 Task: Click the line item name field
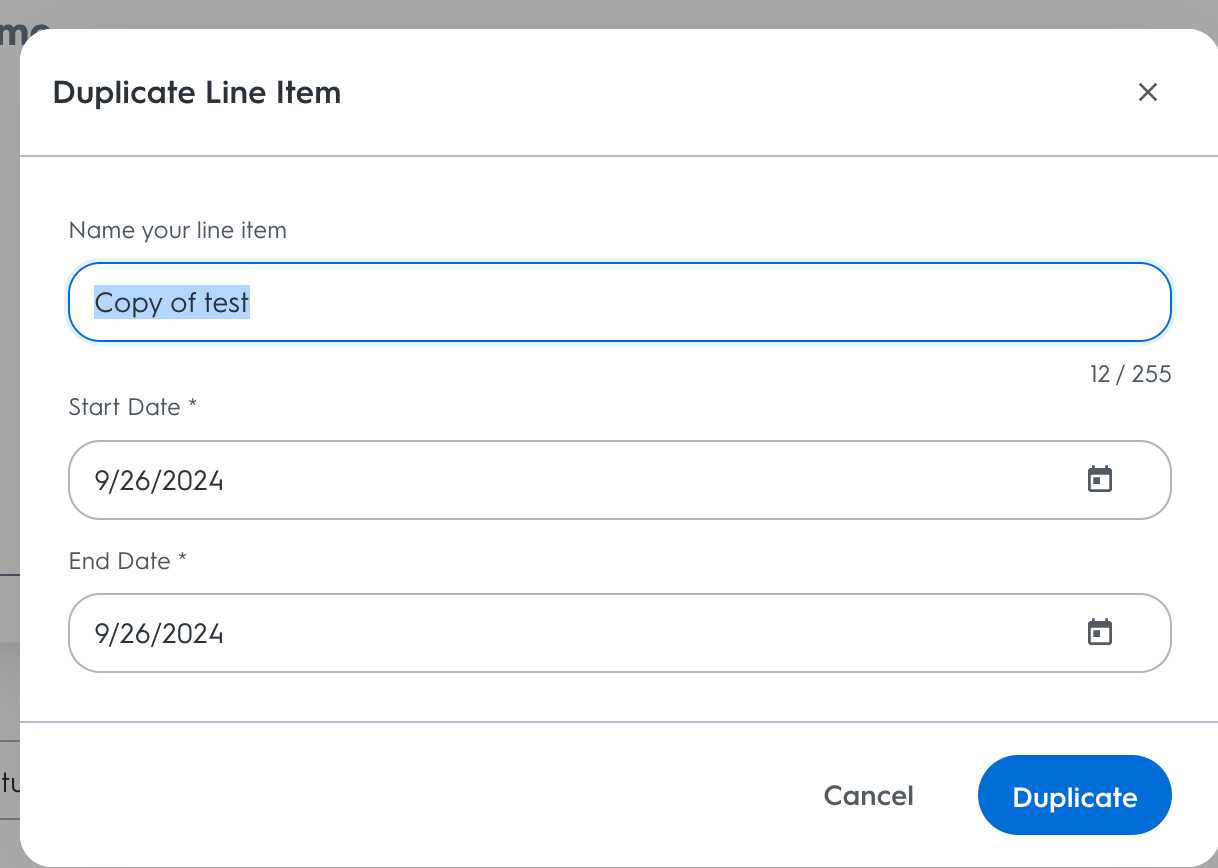(x=618, y=302)
